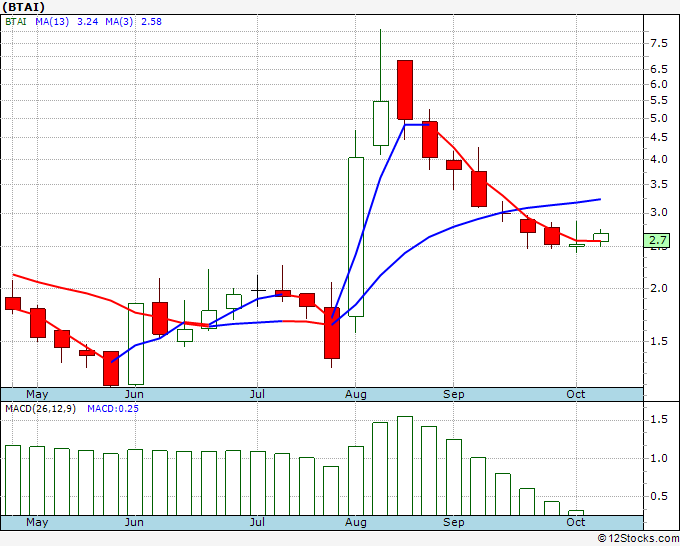680x546 pixels.
Task: Select the MA(3) value 2.58
Action: (151, 21)
